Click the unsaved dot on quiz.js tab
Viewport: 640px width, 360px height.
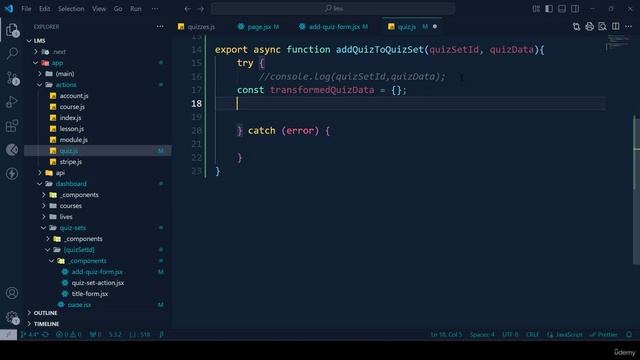(x=435, y=27)
